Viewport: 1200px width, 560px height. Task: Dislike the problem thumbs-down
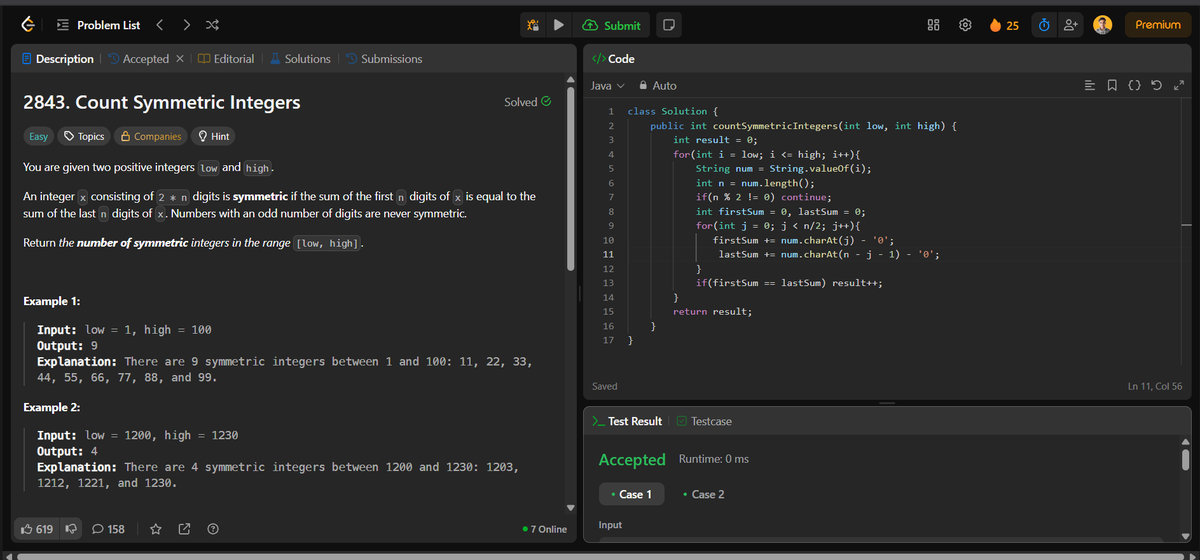click(x=71, y=529)
